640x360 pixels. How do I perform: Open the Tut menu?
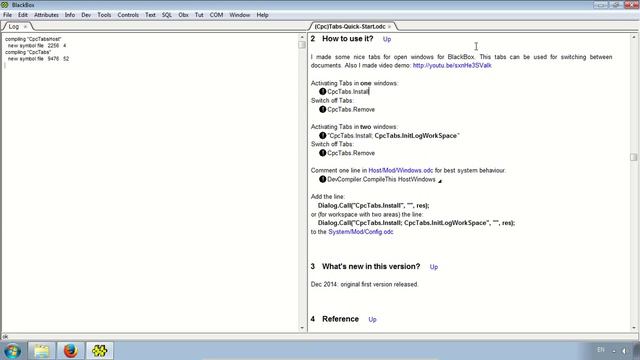199,15
